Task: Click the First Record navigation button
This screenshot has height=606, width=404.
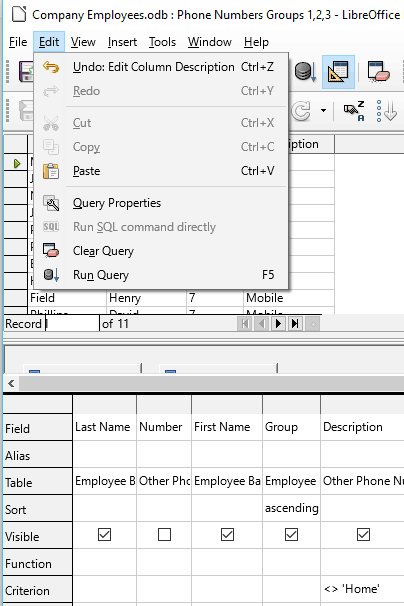Action: click(x=245, y=323)
